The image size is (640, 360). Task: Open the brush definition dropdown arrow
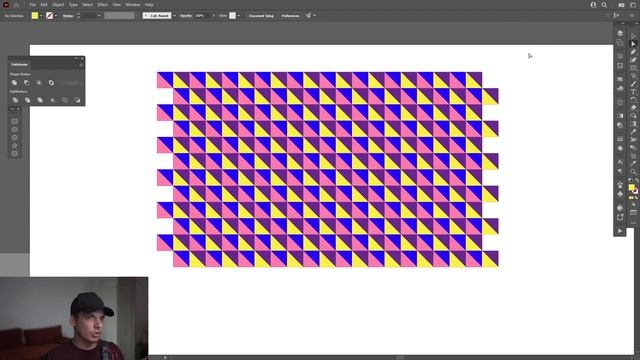coord(174,16)
